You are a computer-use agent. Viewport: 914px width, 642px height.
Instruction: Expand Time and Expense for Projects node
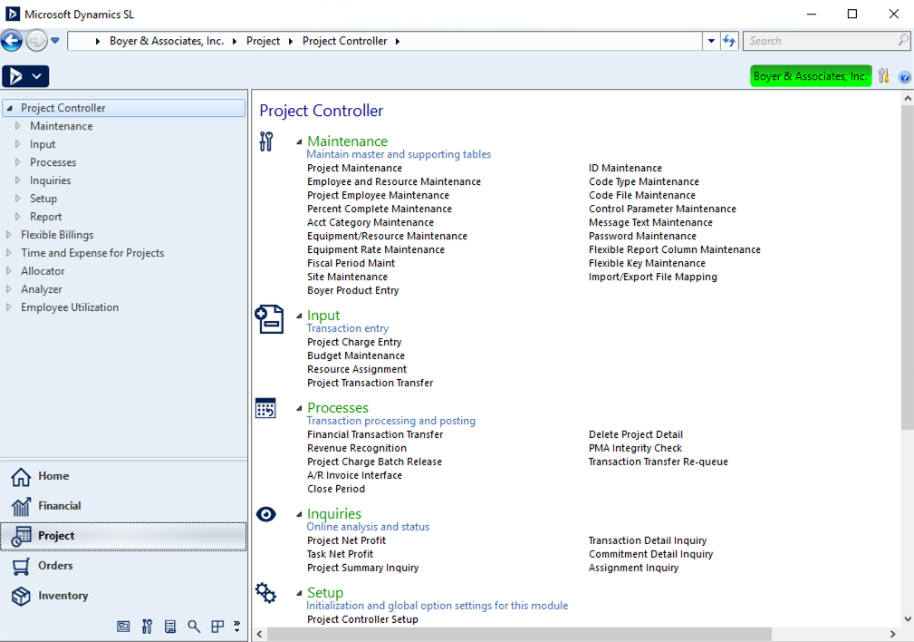(x=9, y=252)
